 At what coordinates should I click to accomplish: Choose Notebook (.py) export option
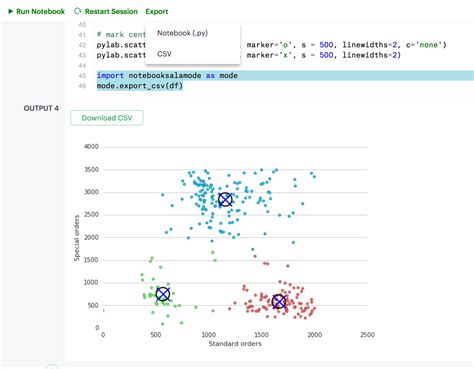coord(182,33)
